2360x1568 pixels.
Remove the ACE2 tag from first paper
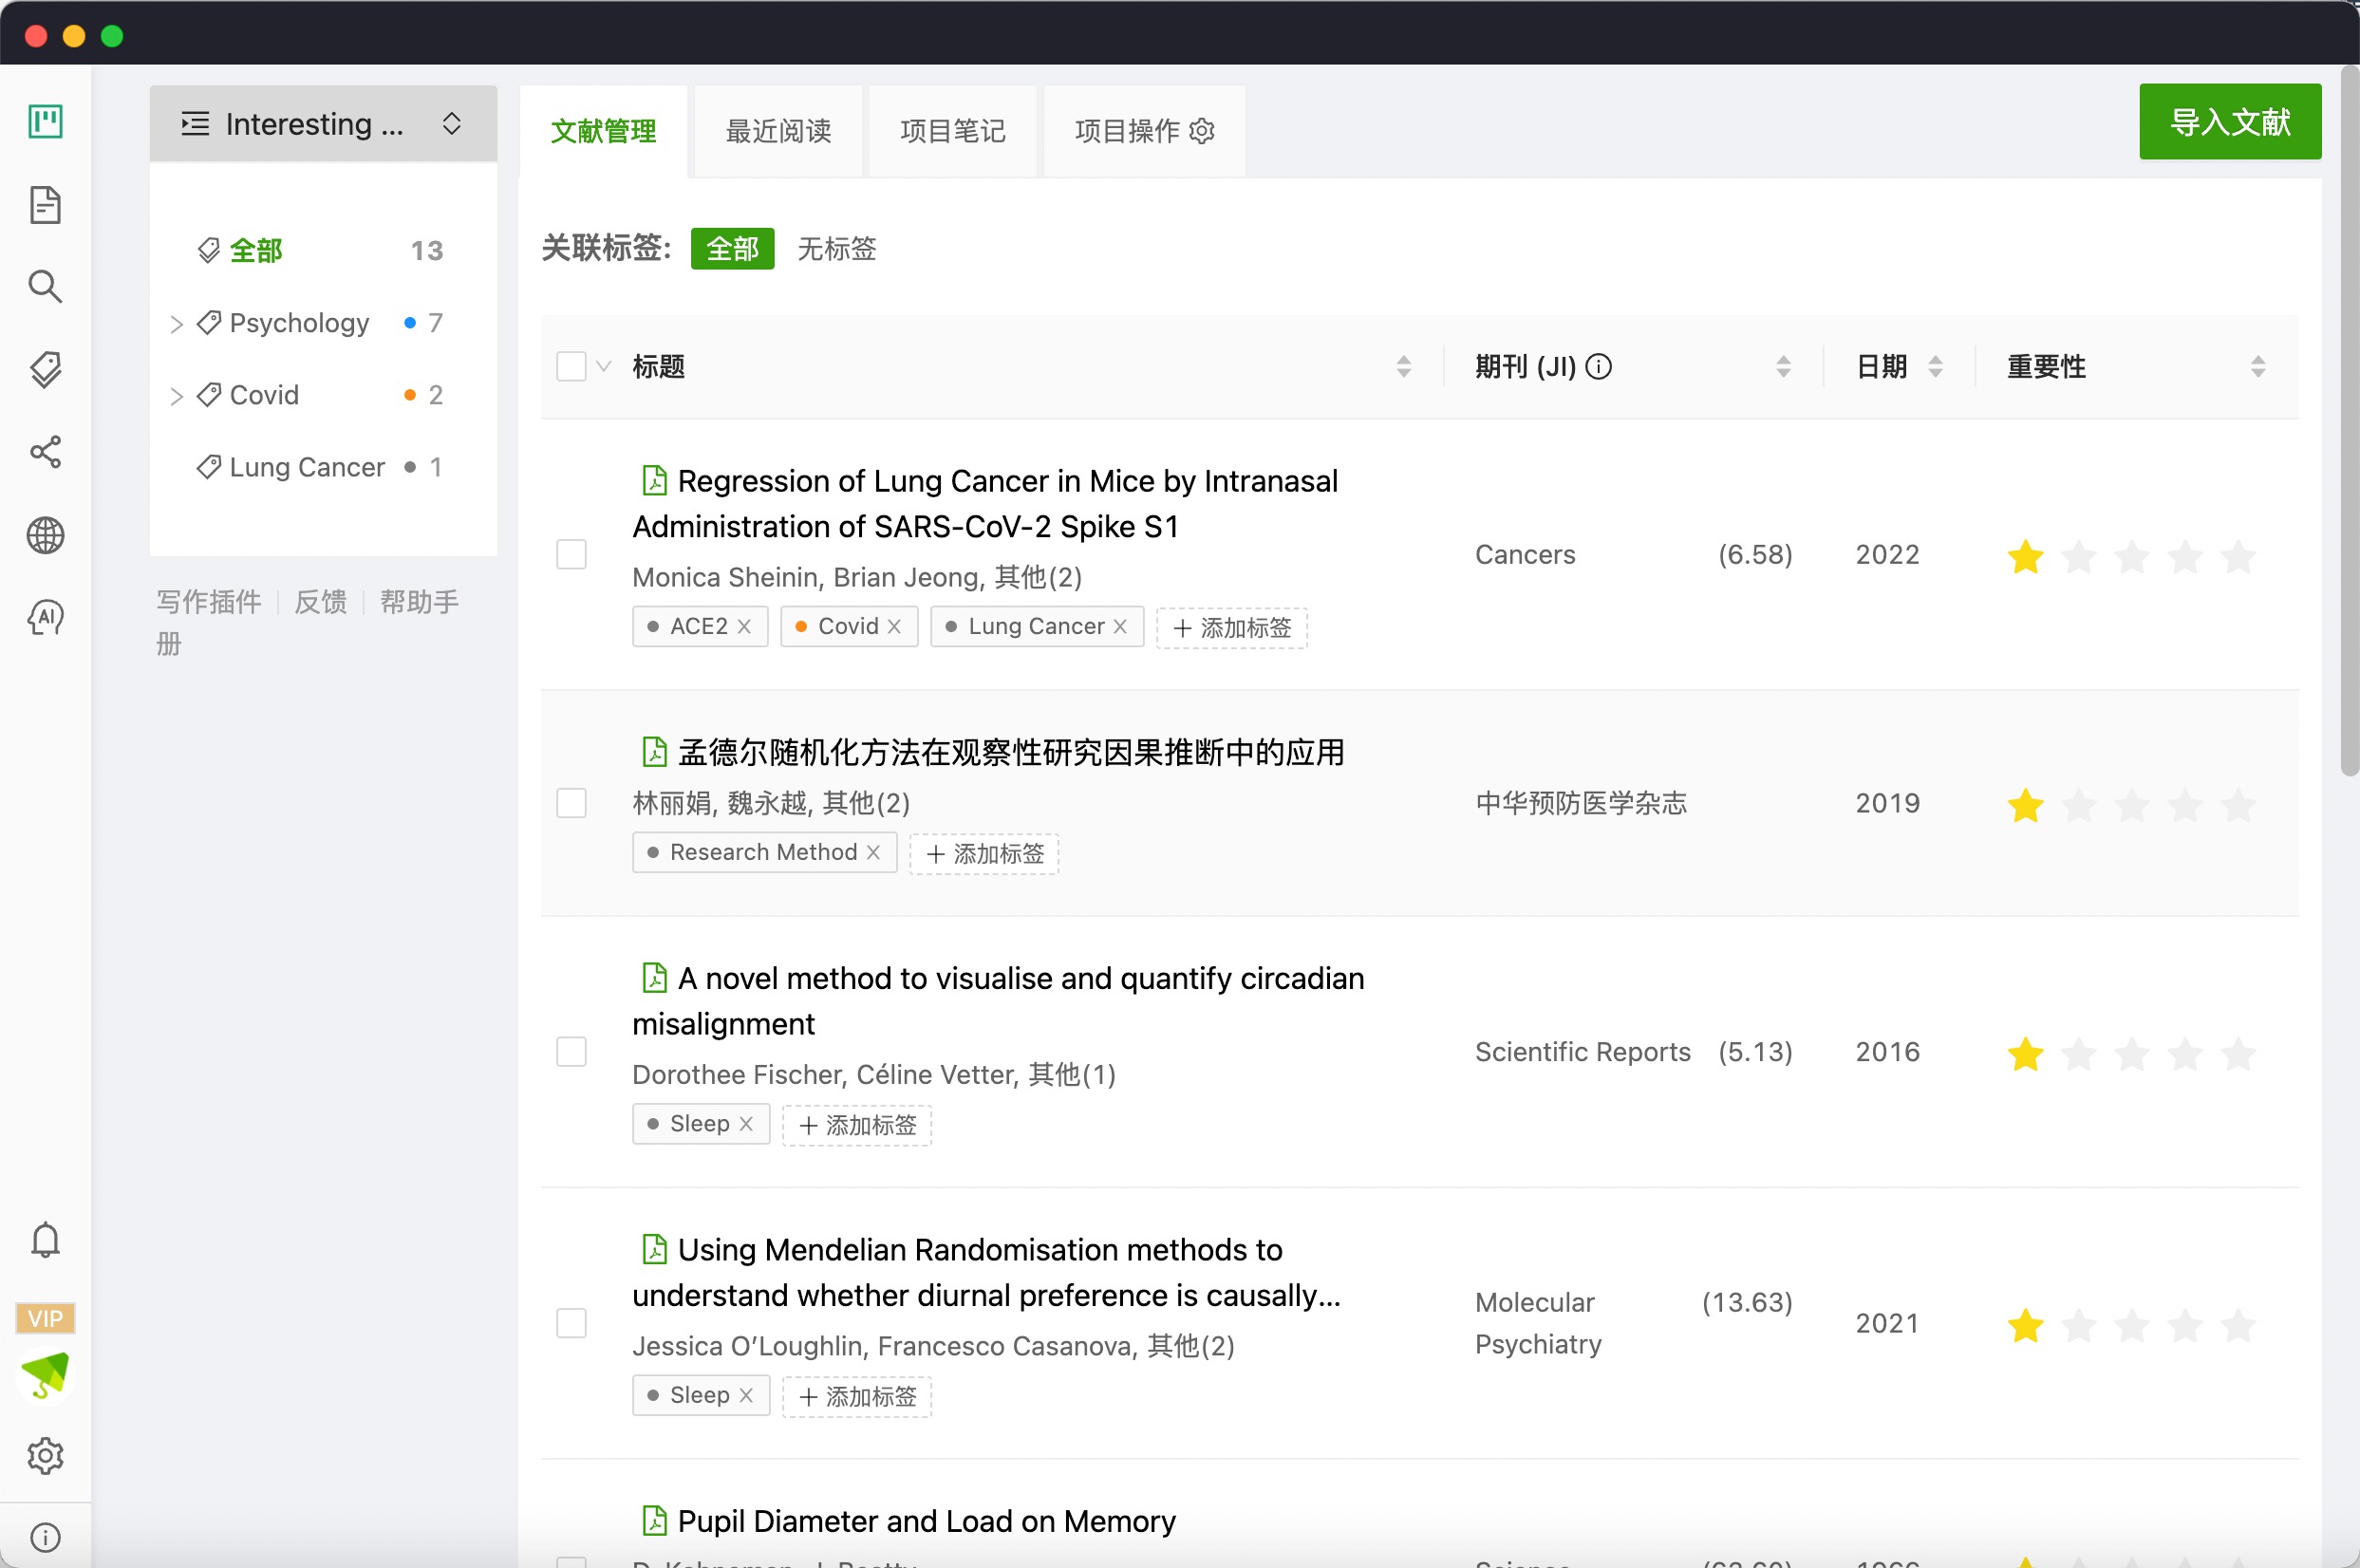tap(744, 626)
